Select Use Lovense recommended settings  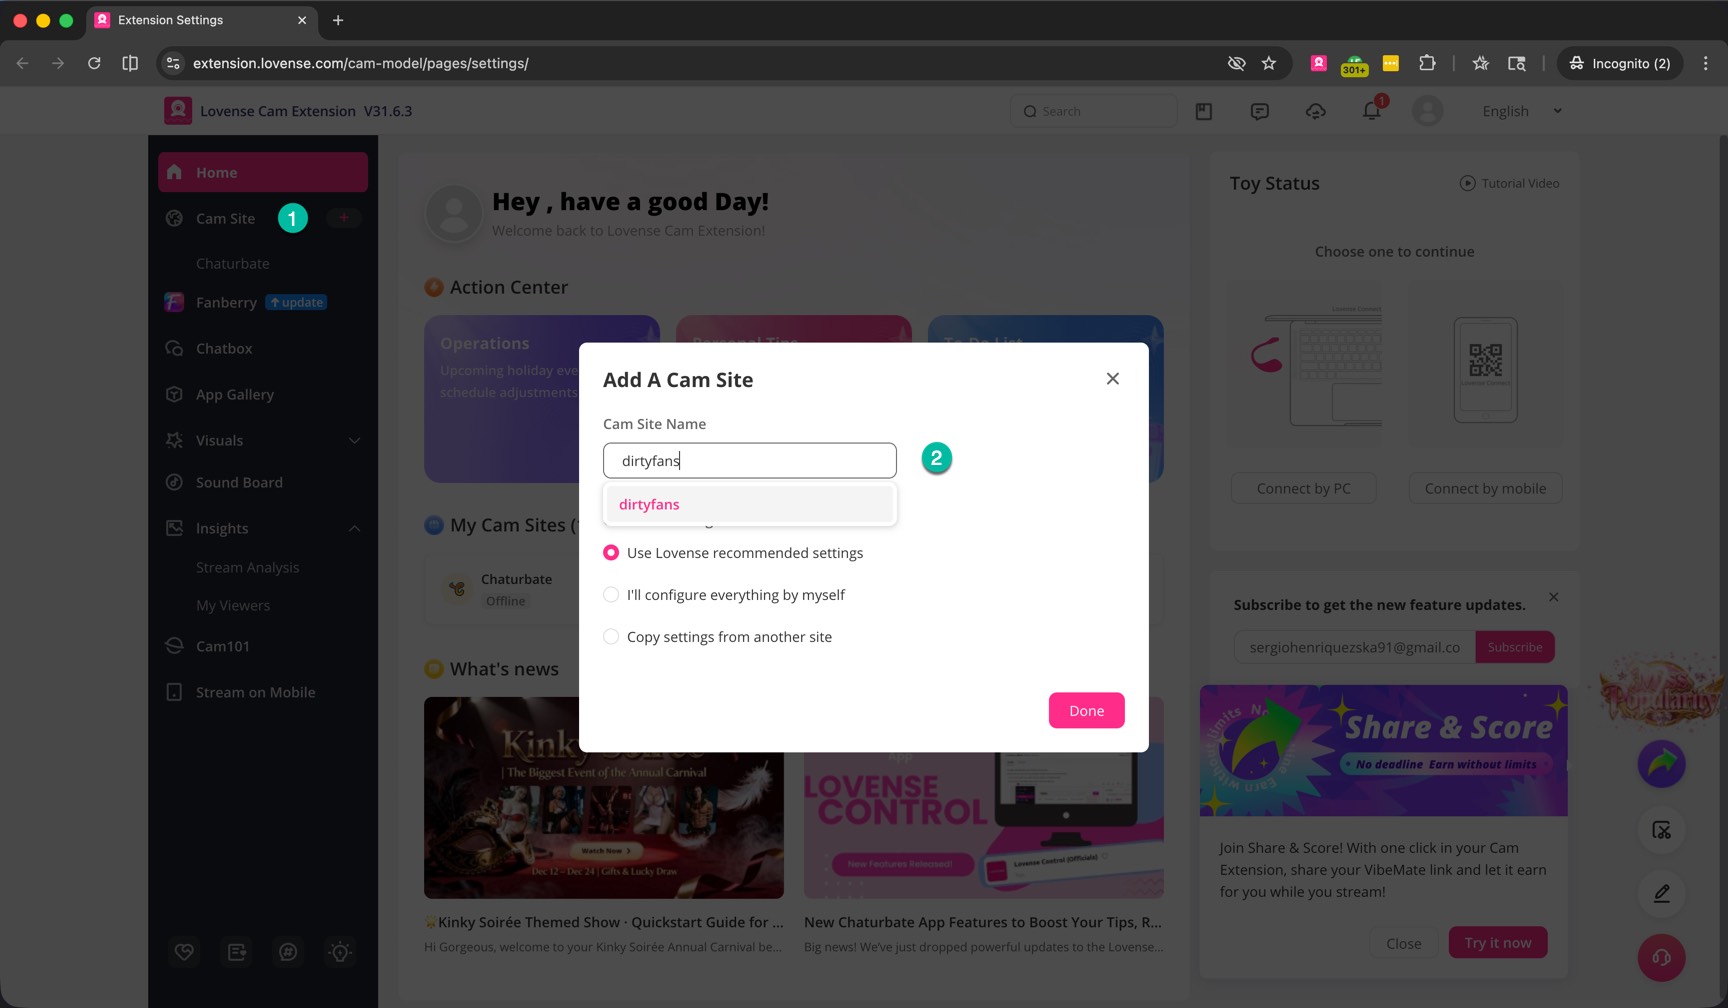pyautogui.click(x=611, y=552)
